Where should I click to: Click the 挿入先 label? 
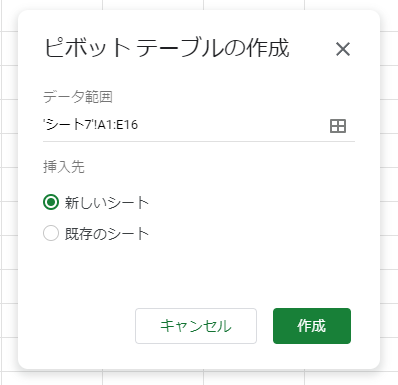tap(64, 167)
